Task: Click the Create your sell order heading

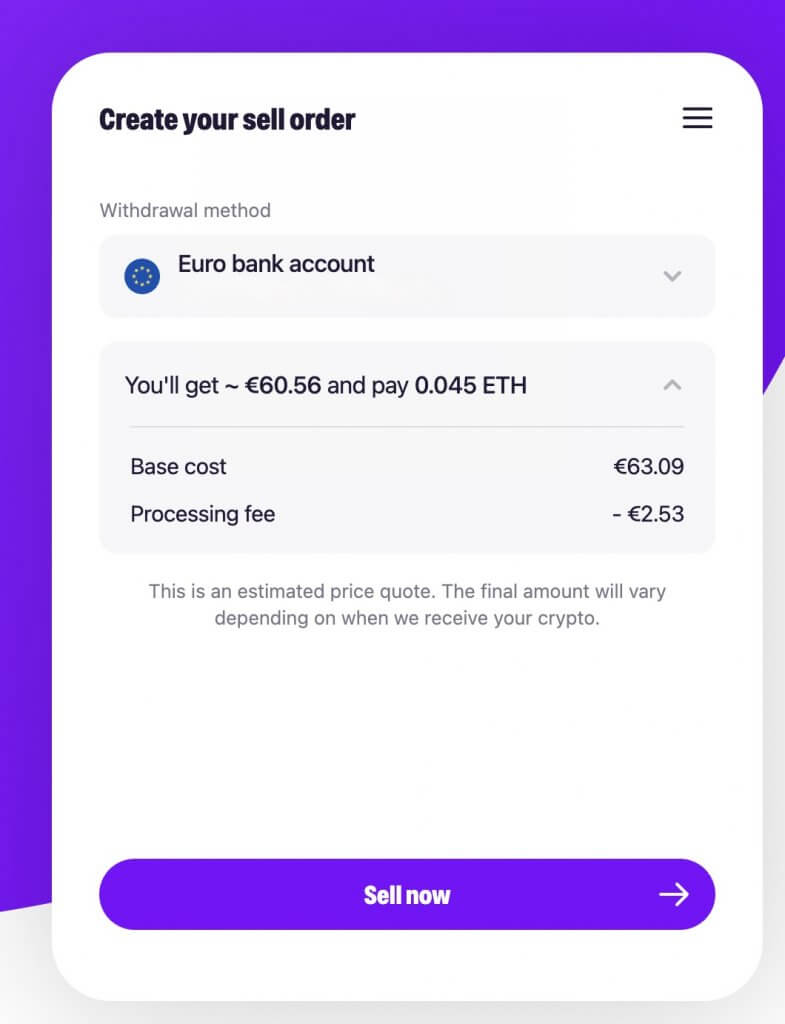Action: (227, 120)
